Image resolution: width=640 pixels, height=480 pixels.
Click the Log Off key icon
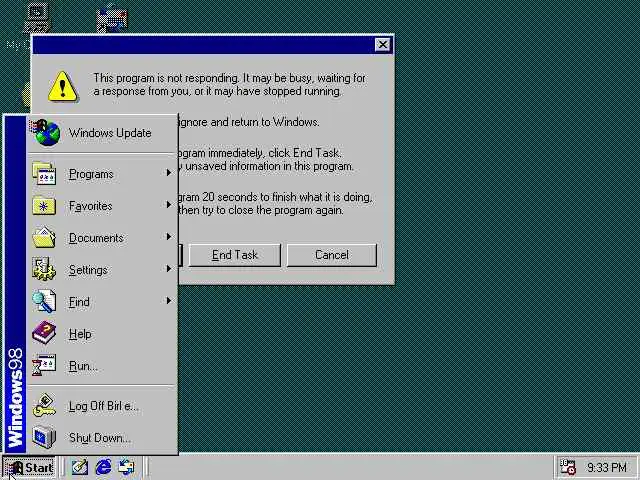tap(44, 405)
